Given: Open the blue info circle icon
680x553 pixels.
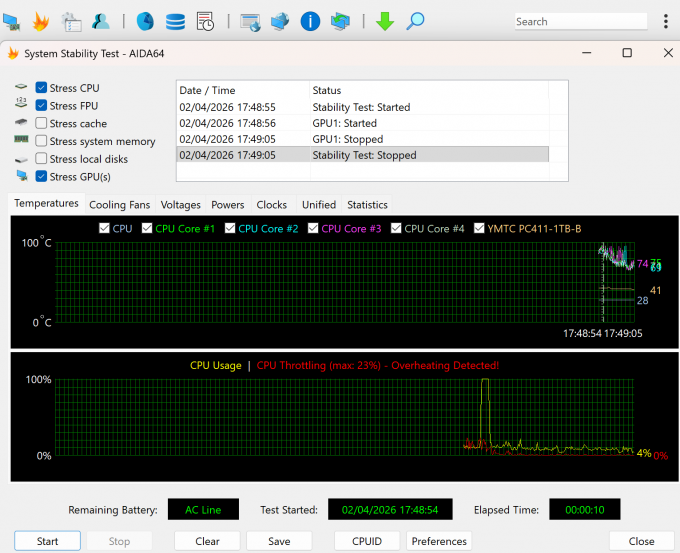Looking at the screenshot, I should point(310,21).
